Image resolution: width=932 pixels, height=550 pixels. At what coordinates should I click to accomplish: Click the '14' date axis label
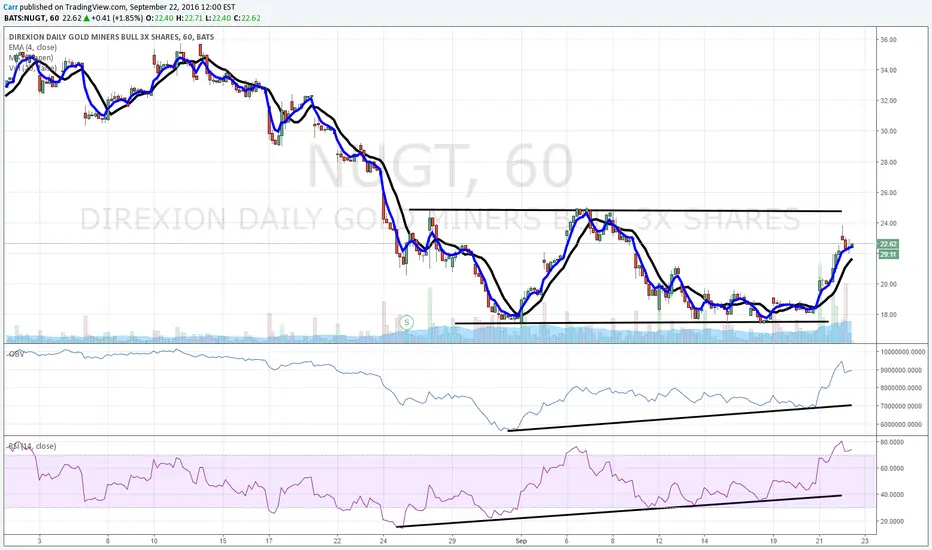coord(704,541)
